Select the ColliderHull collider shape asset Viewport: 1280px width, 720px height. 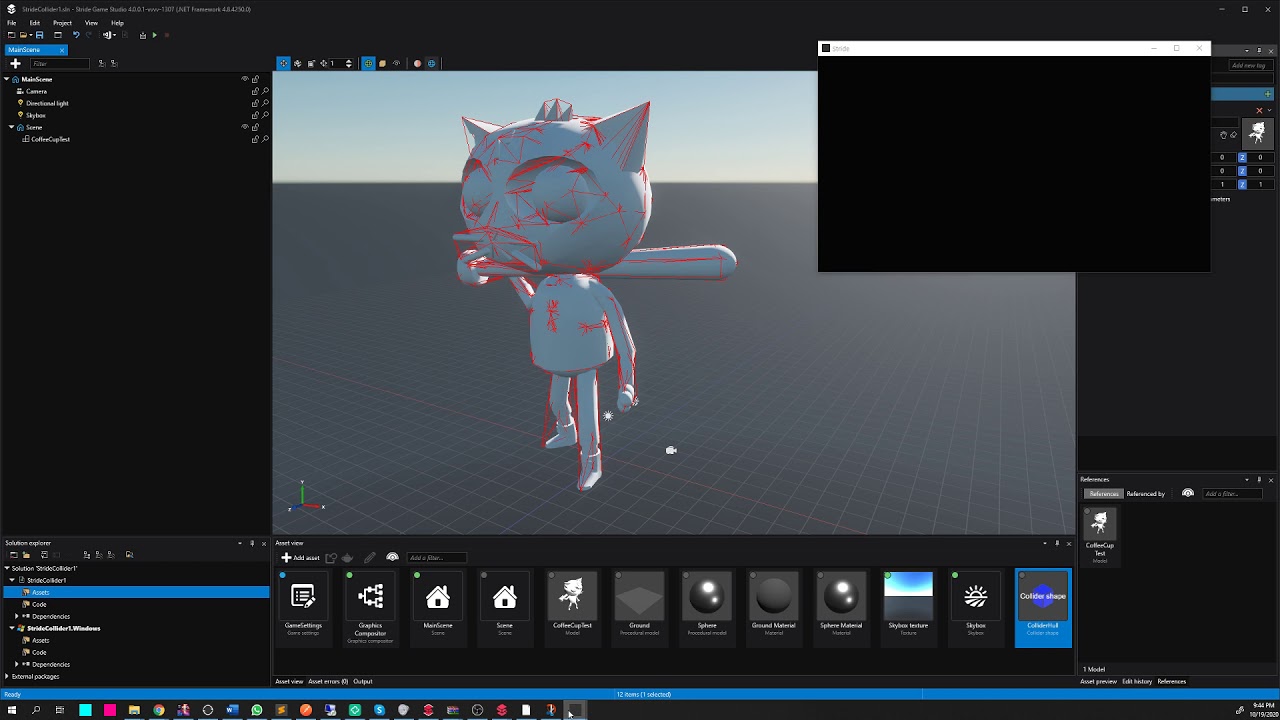1043,608
